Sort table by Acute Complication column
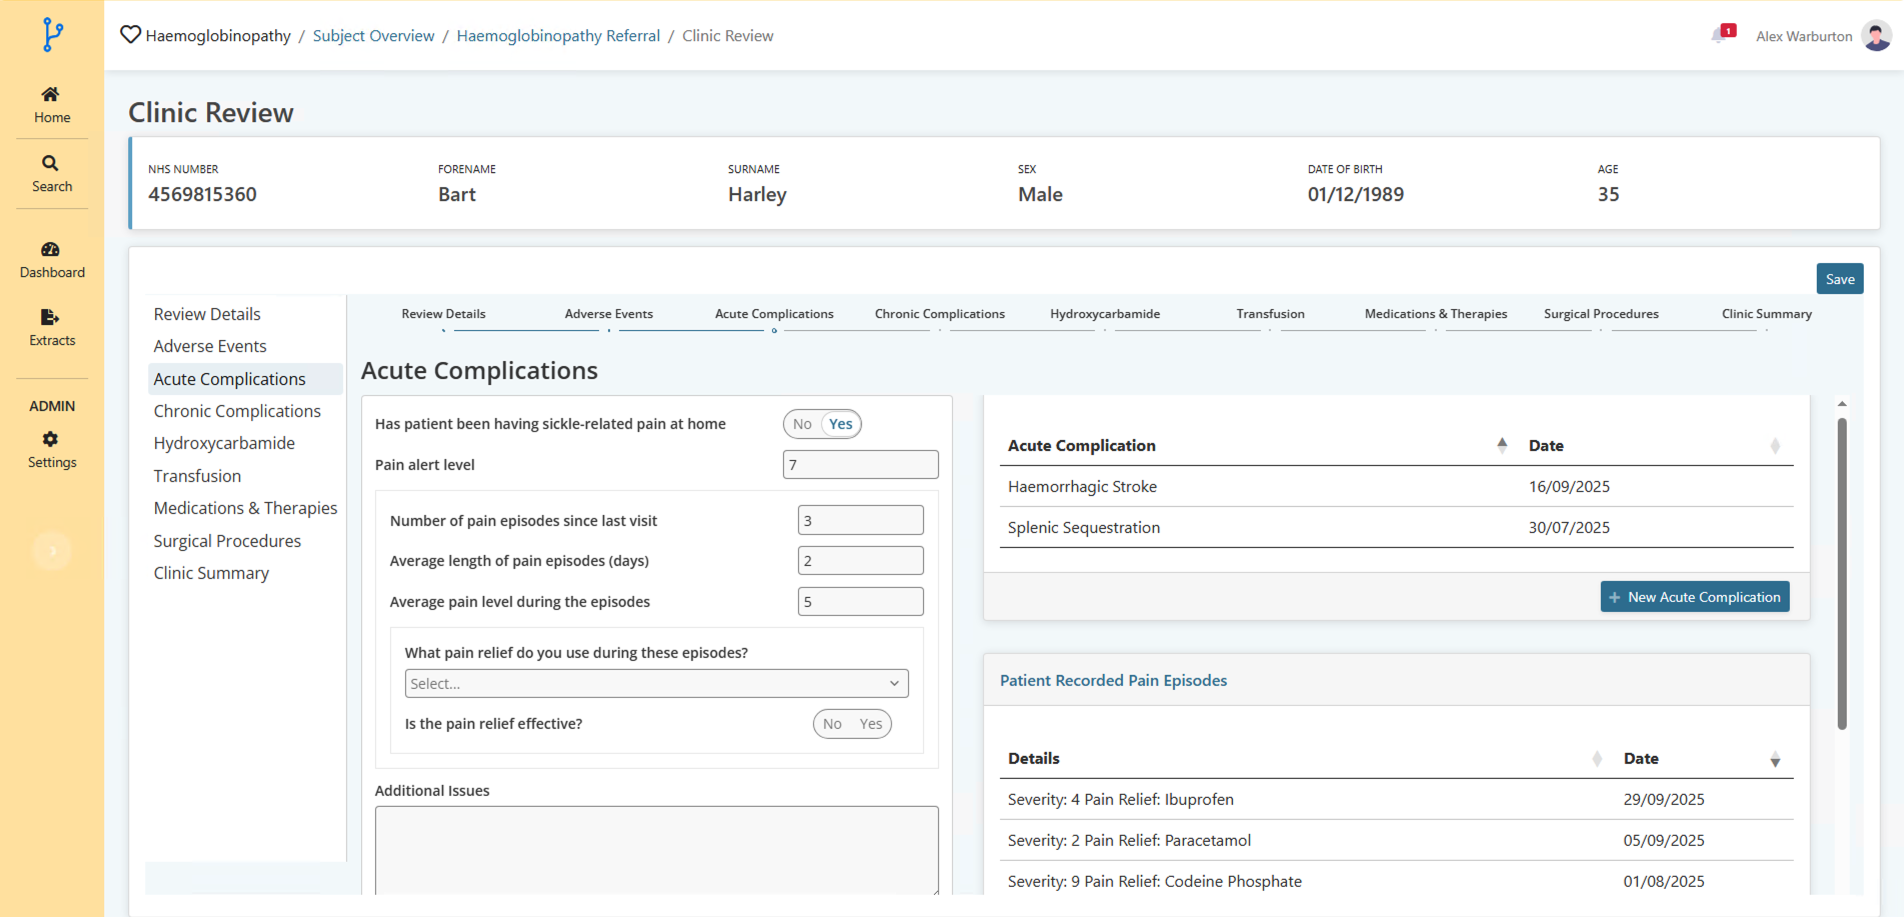Image resolution: width=1904 pixels, height=917 pixels. [x=1501, y=446]
